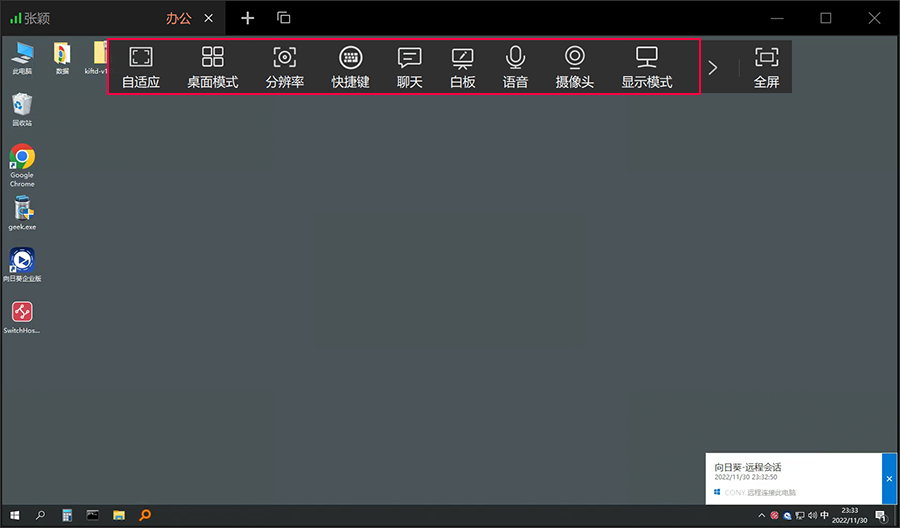Switch to 全屏 fullscreen view
Screen dimensions: 900x528
(x=766, y=67)
